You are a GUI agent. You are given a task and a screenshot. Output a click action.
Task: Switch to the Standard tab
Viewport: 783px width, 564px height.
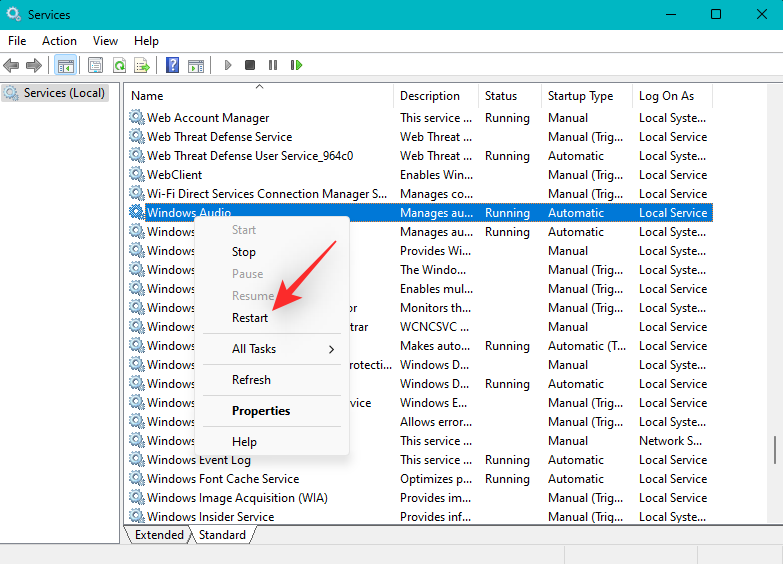(x=222, y=535)
